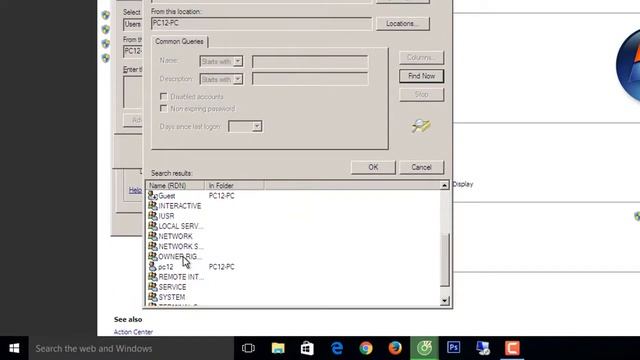Focus the Name query text field
The image size is (640, 360).
310,62
